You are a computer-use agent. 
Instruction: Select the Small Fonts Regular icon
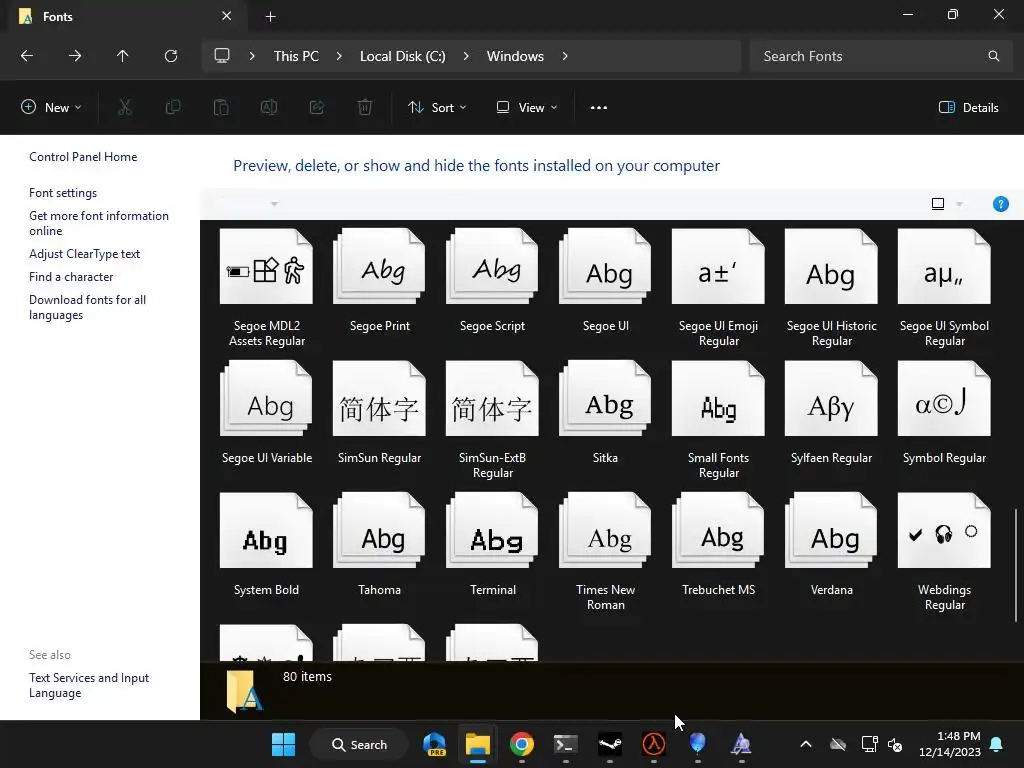tap(718, 398)
